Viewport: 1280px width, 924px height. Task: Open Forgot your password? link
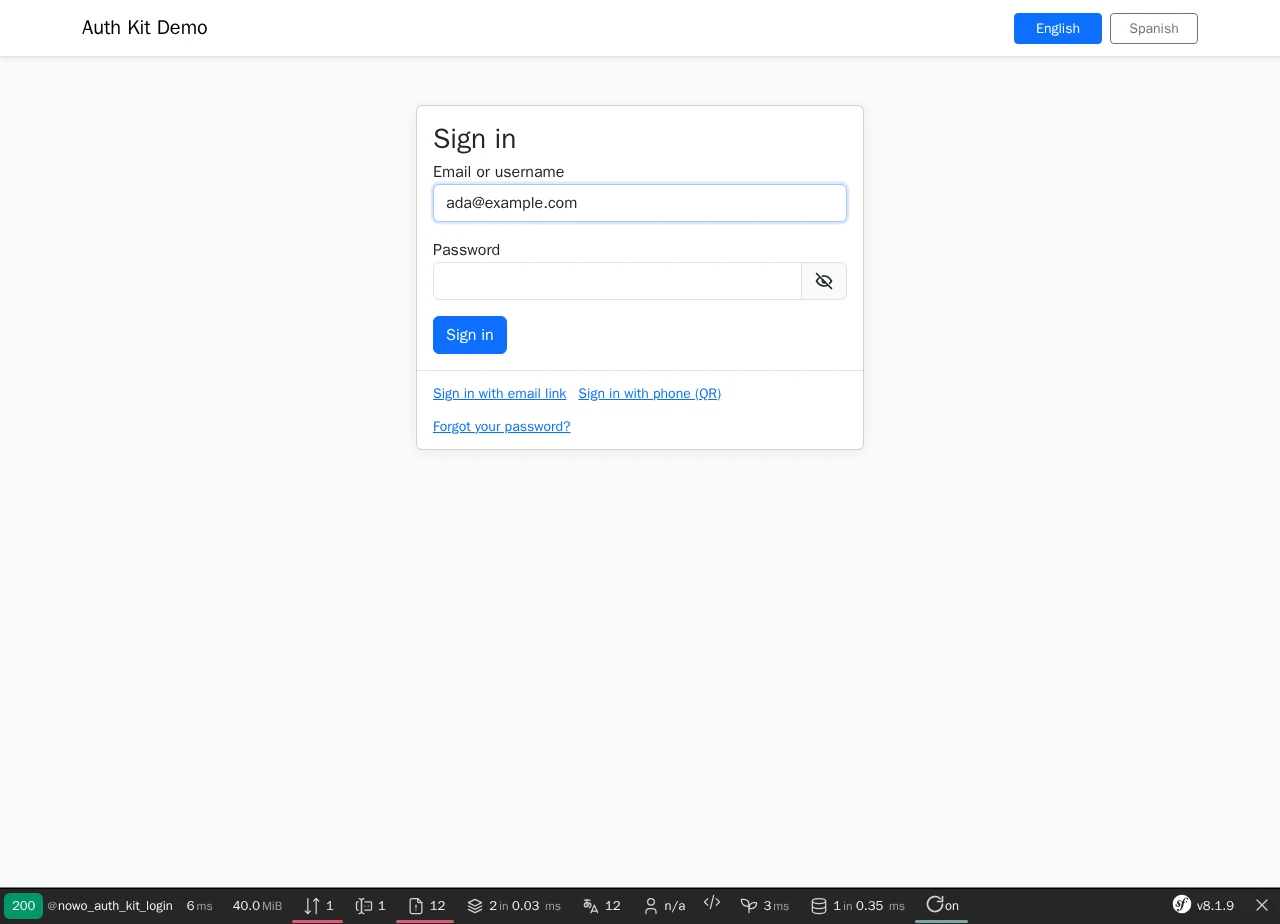[x=502, y=427]
